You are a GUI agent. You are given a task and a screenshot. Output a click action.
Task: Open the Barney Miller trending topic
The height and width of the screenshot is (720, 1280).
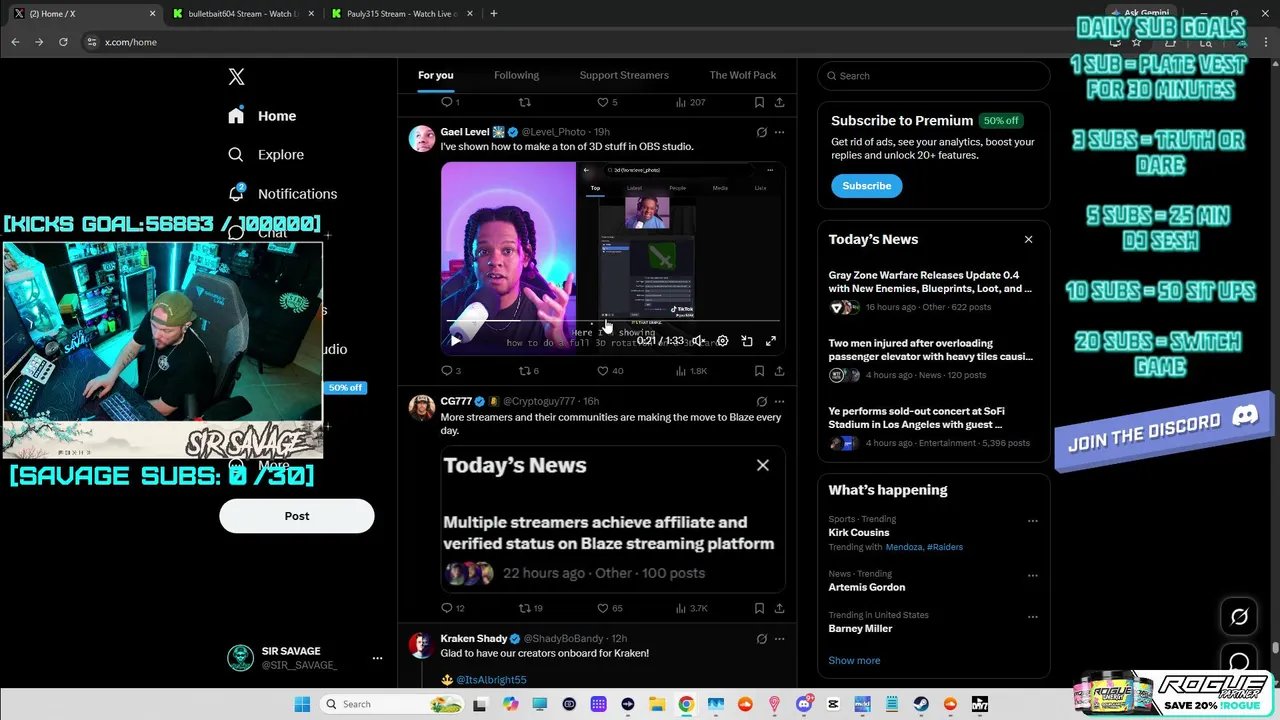(x=860, y=629)
